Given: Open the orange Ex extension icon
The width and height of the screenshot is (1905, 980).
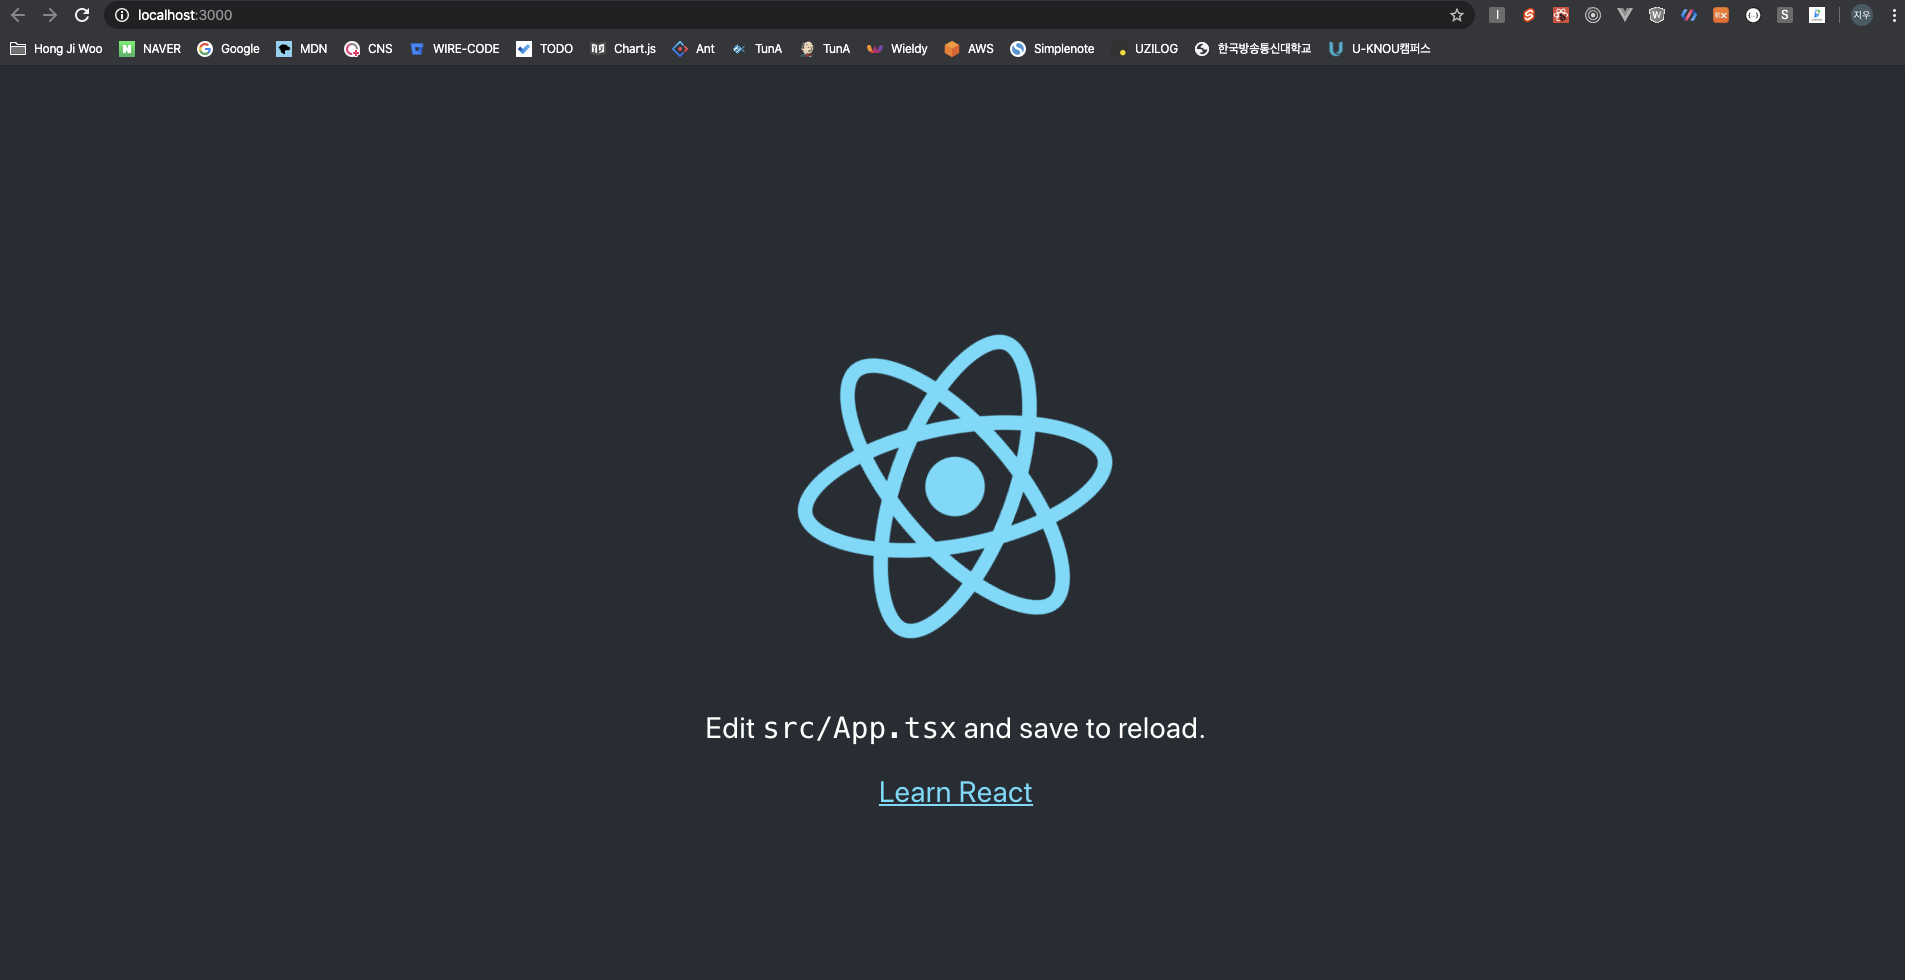Looking at the screenshot, I should 1721,15.
